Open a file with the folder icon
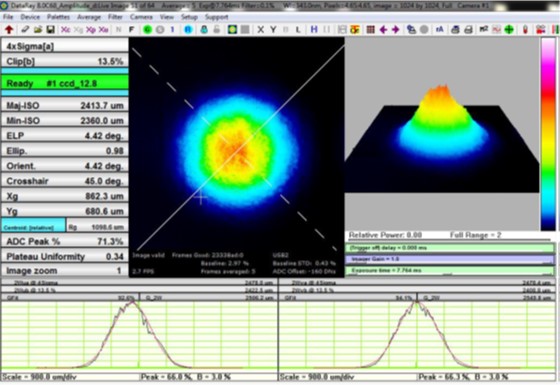The image size is (560, 385). pos(38,30)
